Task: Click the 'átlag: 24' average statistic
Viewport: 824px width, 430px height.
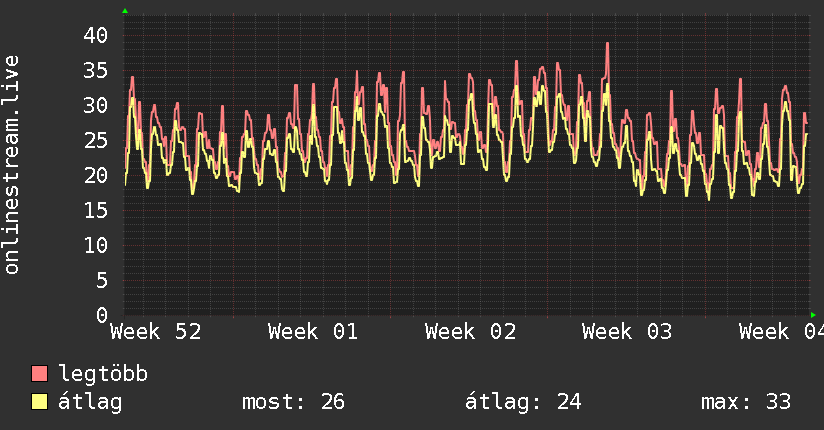Action: point(523,402)
